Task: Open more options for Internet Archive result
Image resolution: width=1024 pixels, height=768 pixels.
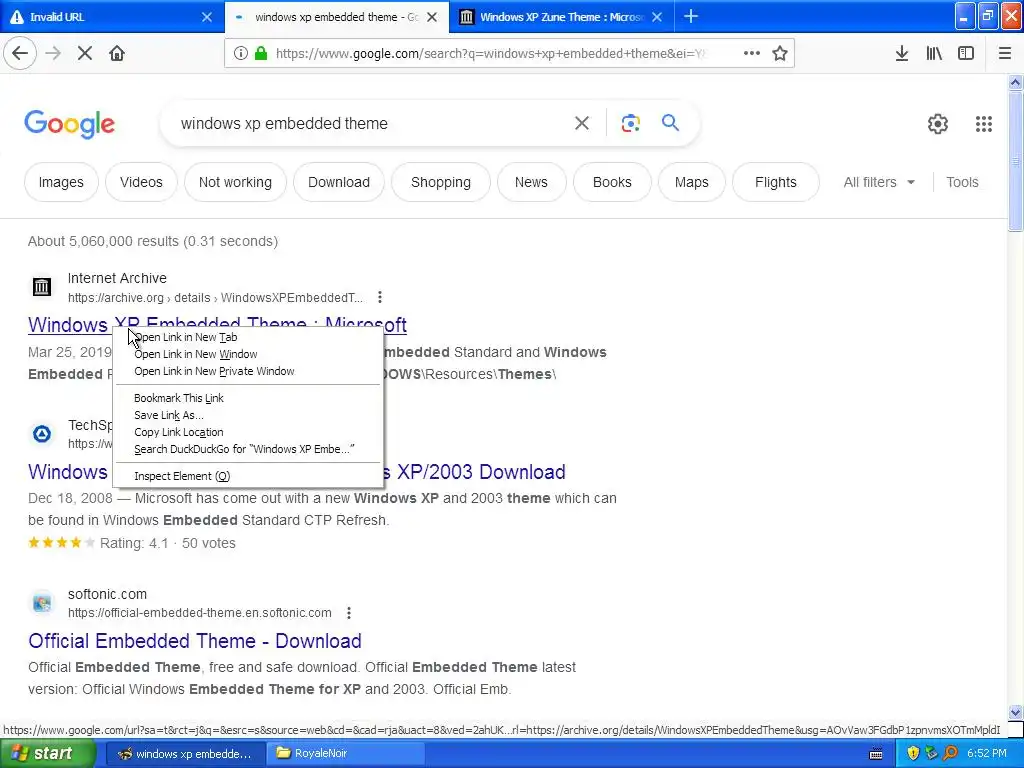Action: [x=379, y=297]
